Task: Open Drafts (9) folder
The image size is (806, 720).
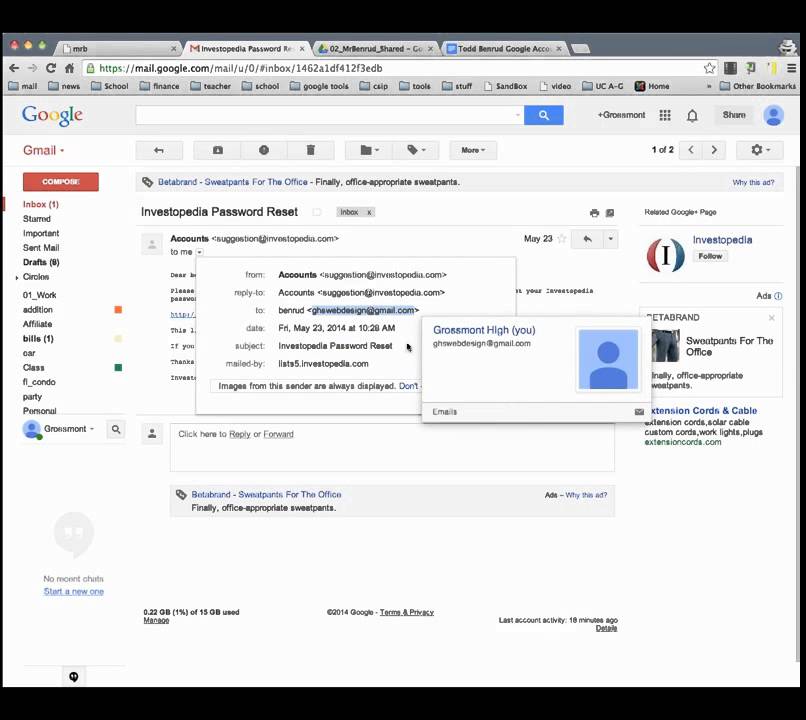Action: coord(41,262)
